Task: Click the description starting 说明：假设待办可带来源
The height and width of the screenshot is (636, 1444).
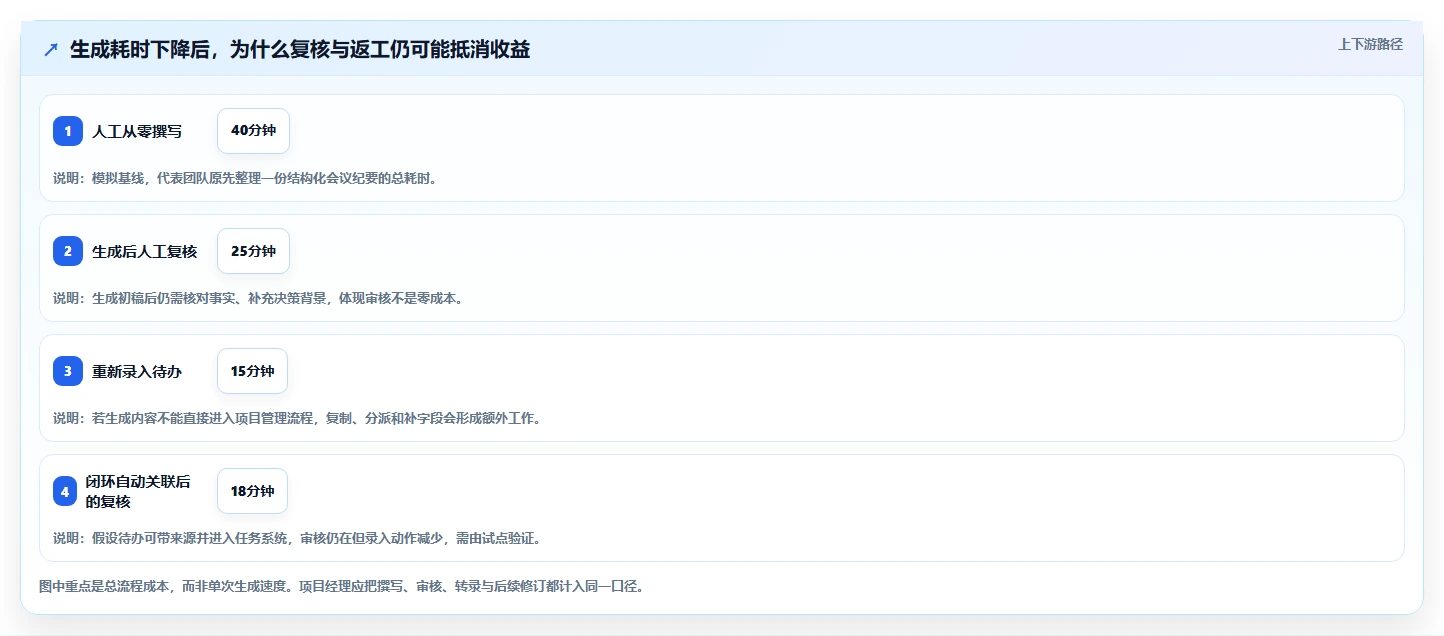Action: coord(297,538)
